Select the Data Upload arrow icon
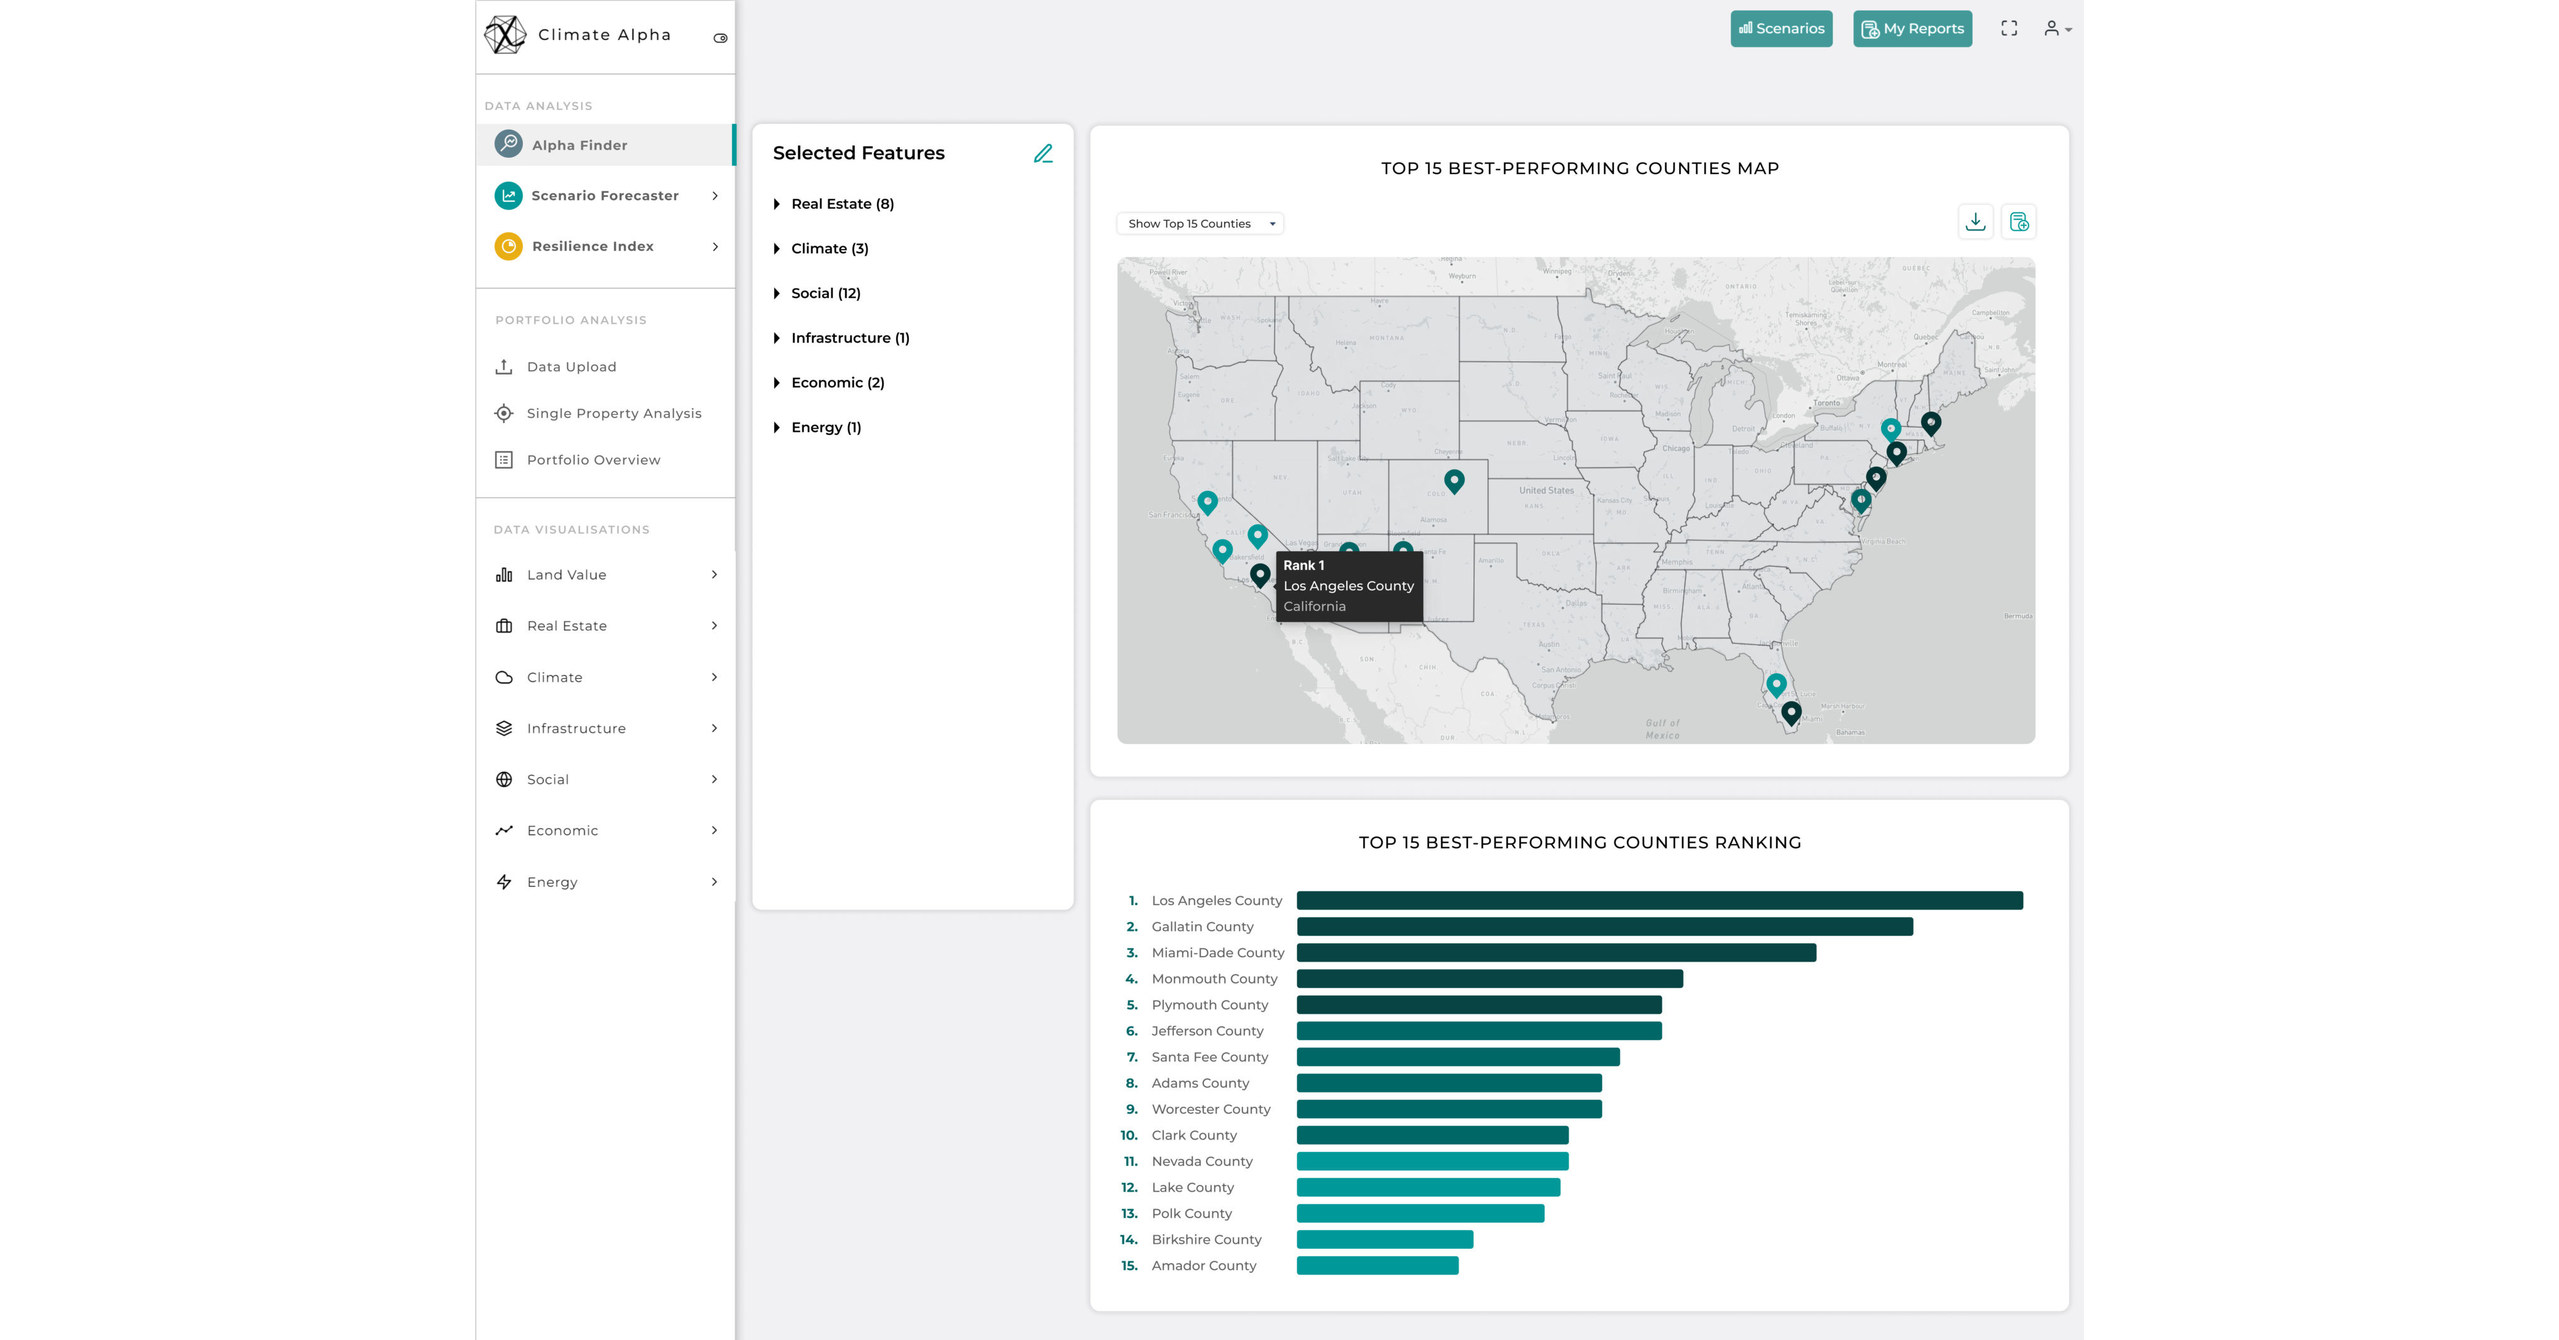 point(505,366)
